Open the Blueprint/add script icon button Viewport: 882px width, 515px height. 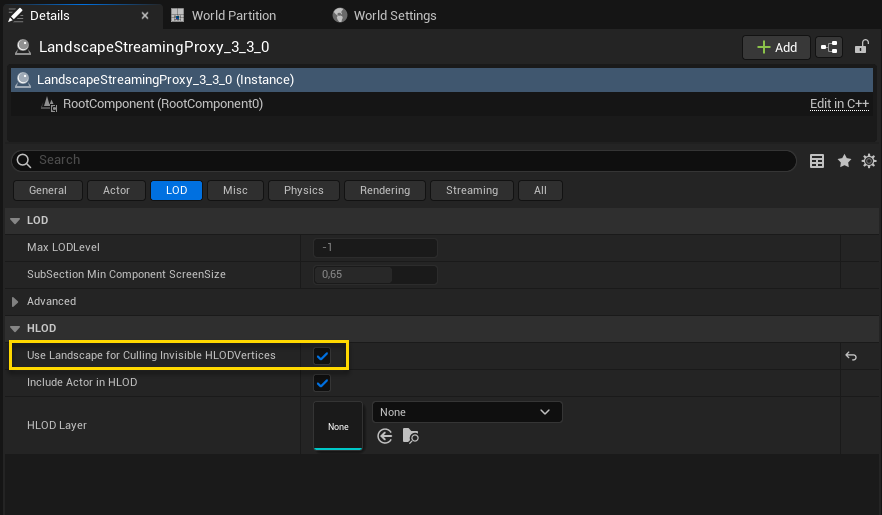(x=829, y=47)
